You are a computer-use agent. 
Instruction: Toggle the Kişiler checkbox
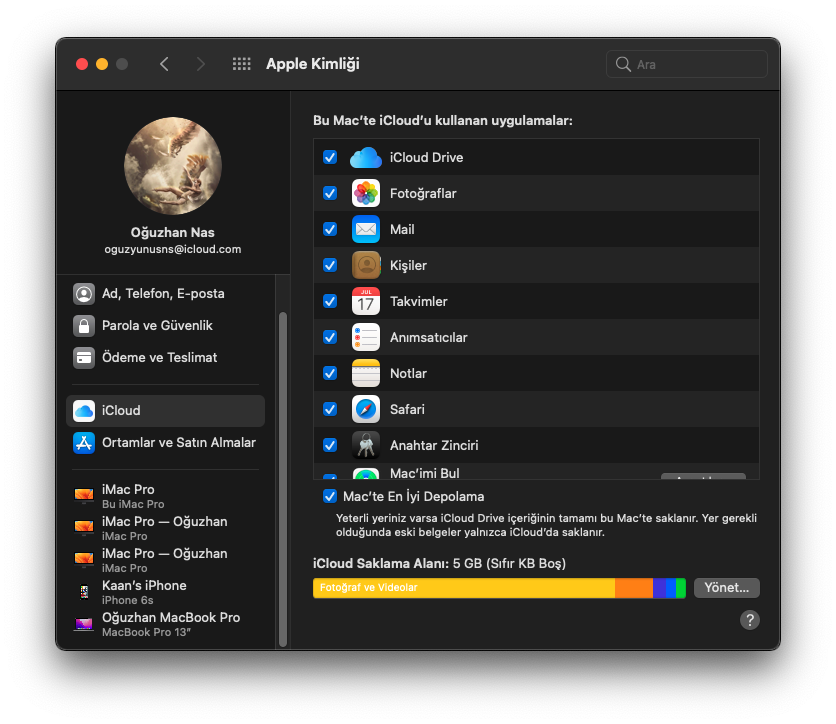click(330, 265)
